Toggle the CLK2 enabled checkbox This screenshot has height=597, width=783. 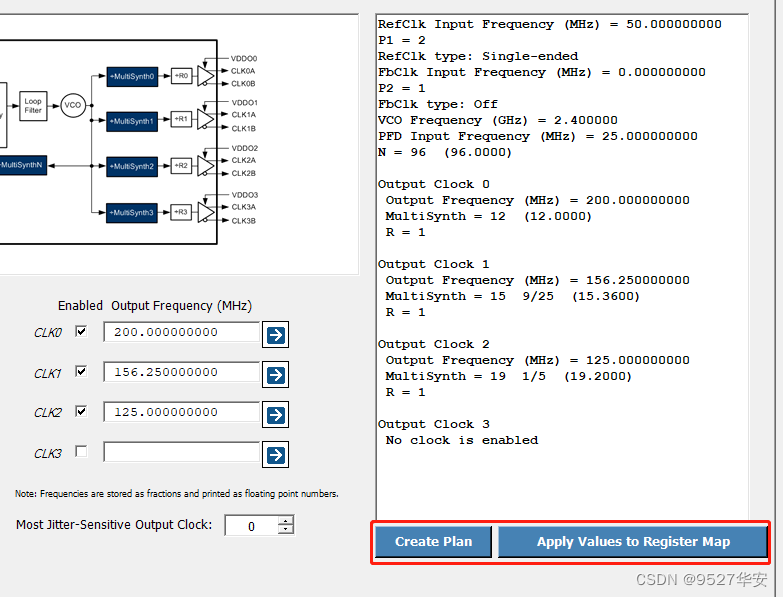pyautogui.click(x=81, y=411)
